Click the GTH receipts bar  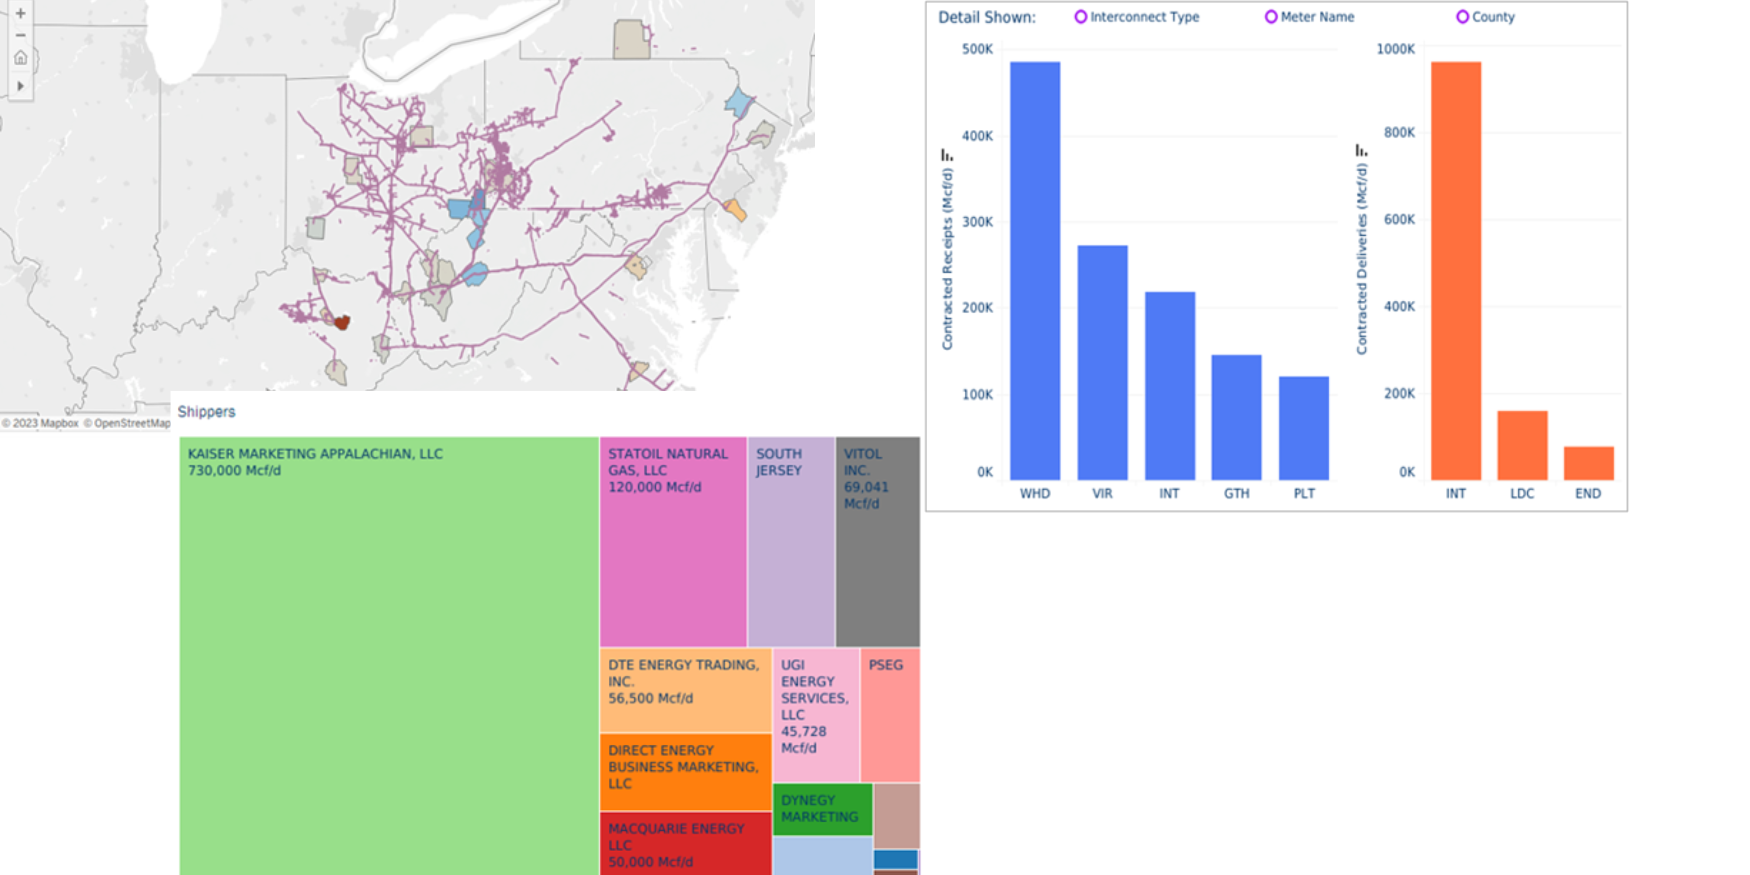click(x=1236, y=417)
